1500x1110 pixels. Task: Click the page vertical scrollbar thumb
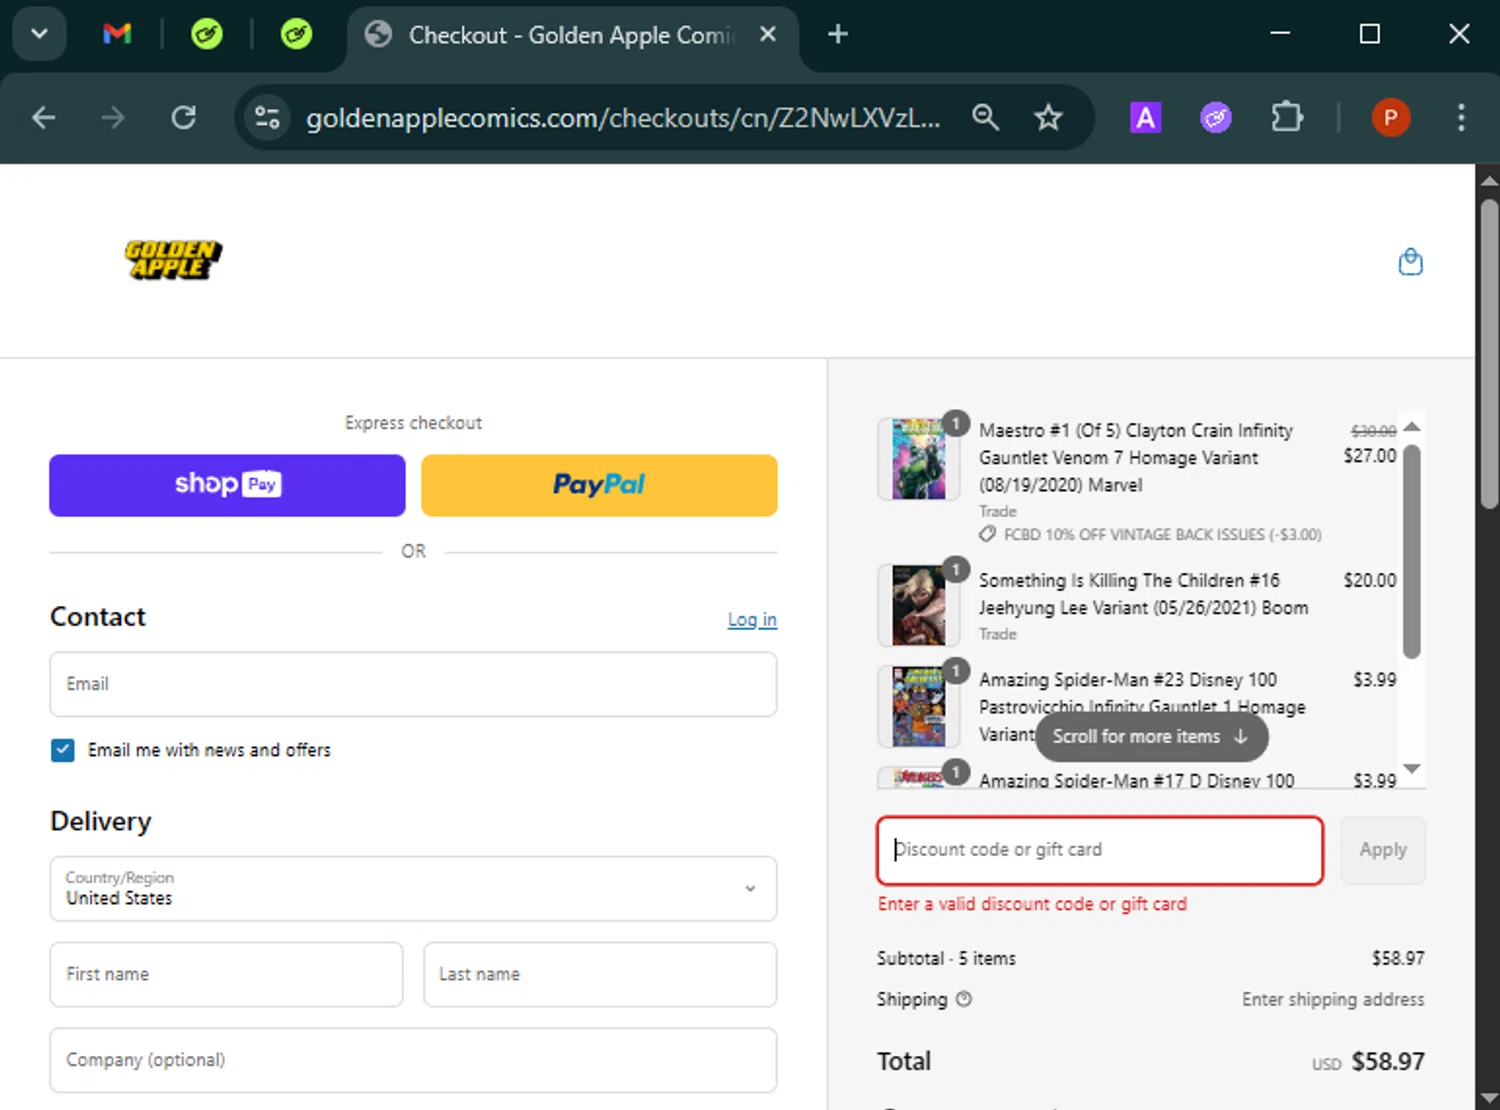pos(1488,355)
